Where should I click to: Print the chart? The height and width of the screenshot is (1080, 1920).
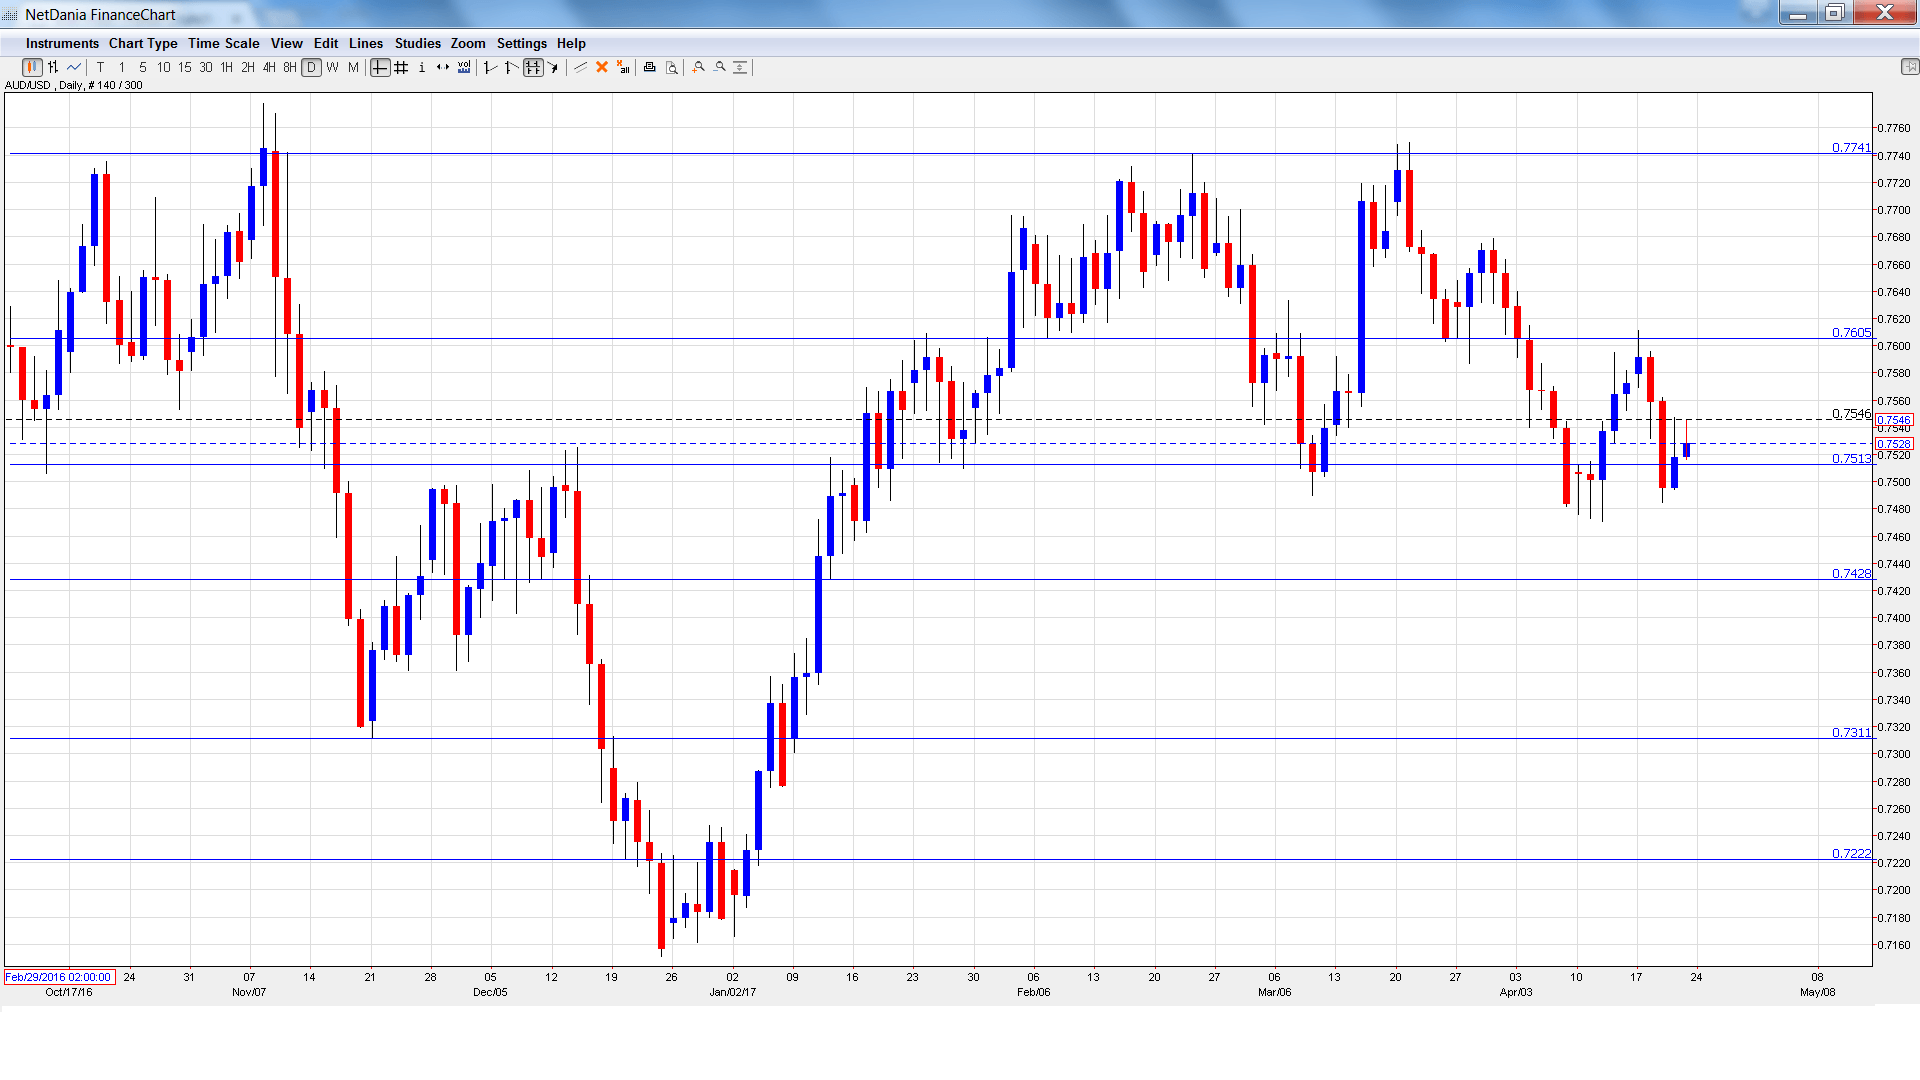click(x=650, y=68)
